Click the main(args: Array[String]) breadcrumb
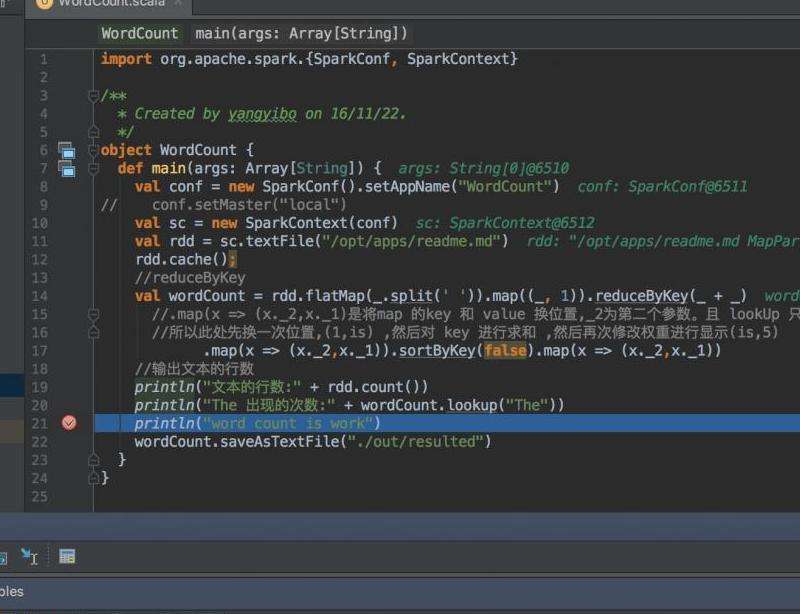800x614 pixels. pos(301,33)
